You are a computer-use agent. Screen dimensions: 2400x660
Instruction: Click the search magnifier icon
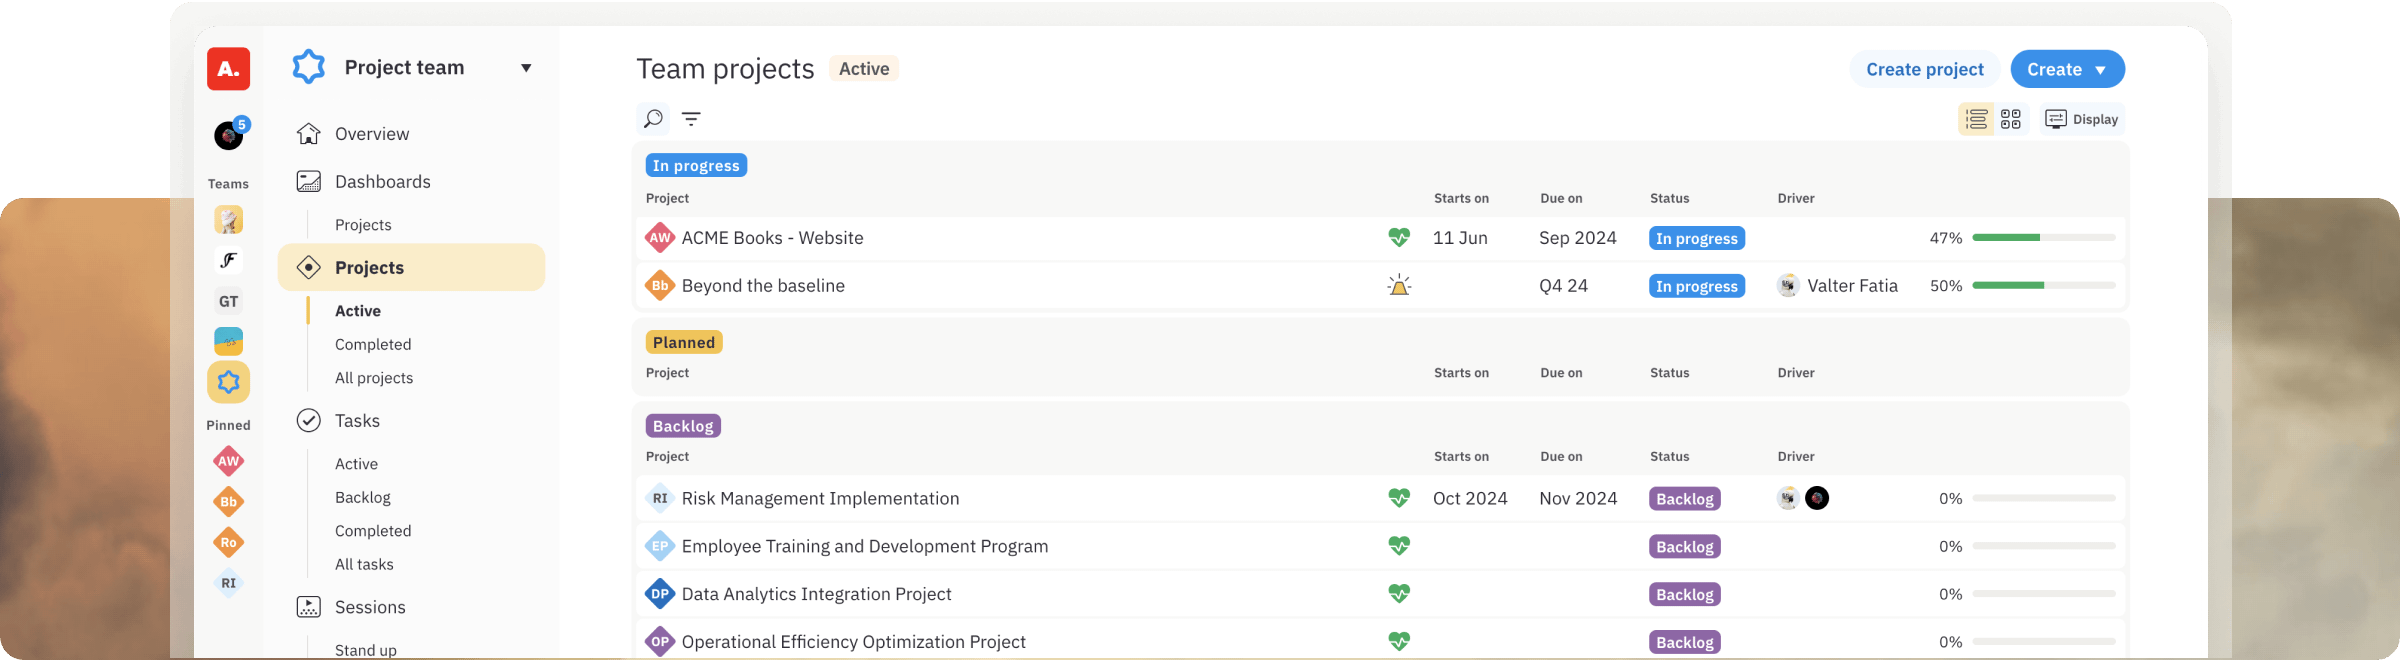tap(653, 119)
